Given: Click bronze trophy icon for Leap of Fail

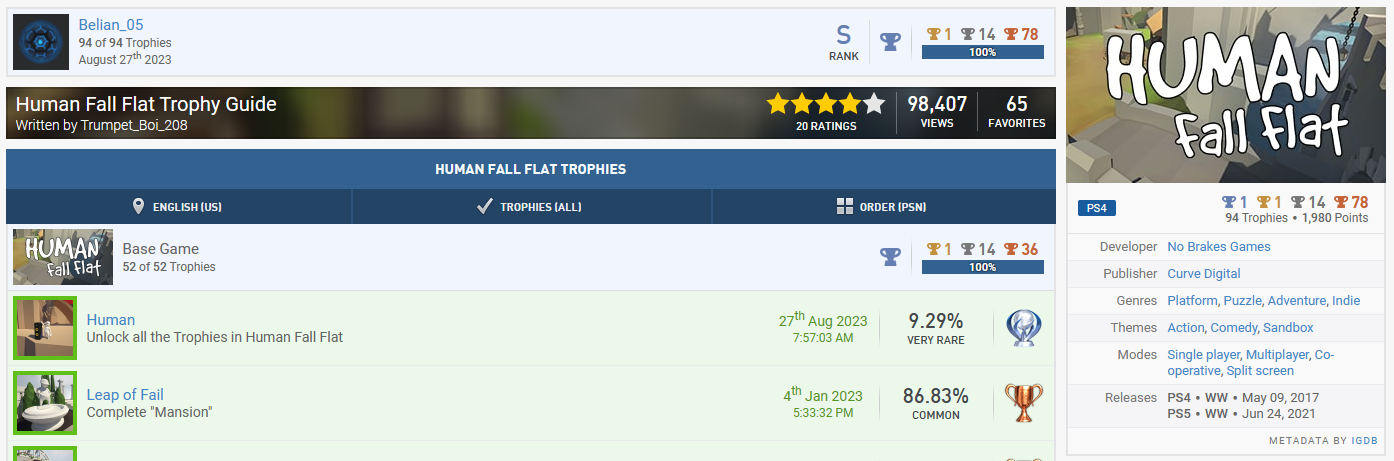Looking at the screenshot, I should pyautogui.click(x=1023, y=403).
